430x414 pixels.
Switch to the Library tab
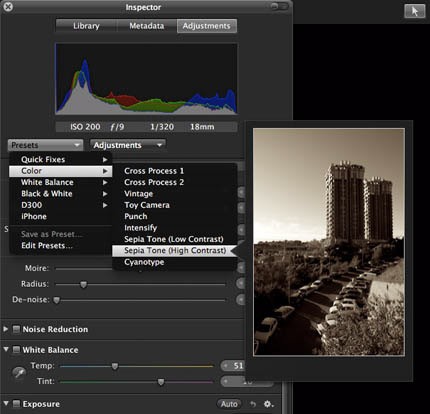[86, 26]
